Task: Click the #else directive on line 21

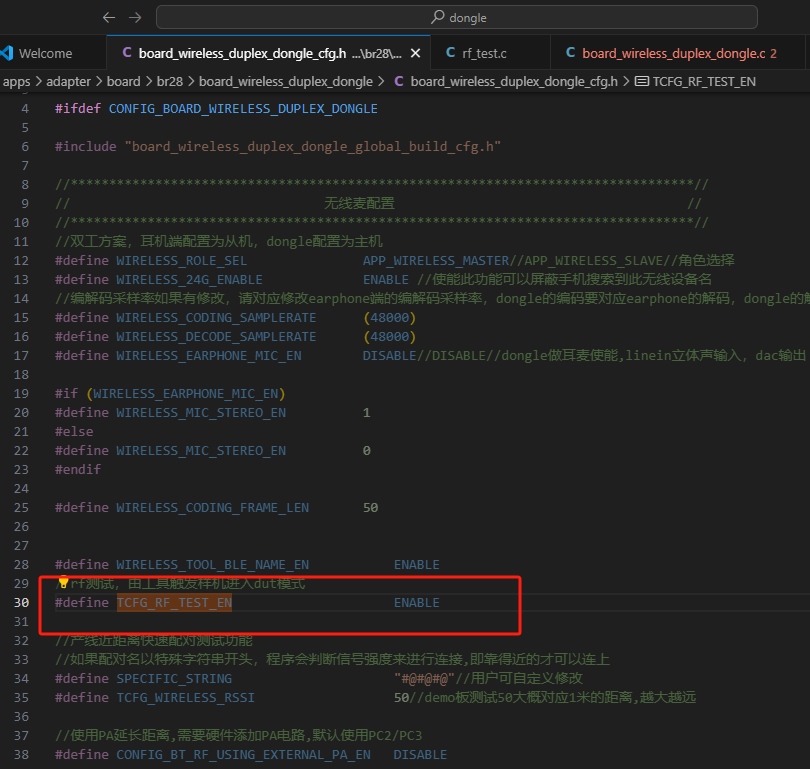Action: tap(74, 432)
